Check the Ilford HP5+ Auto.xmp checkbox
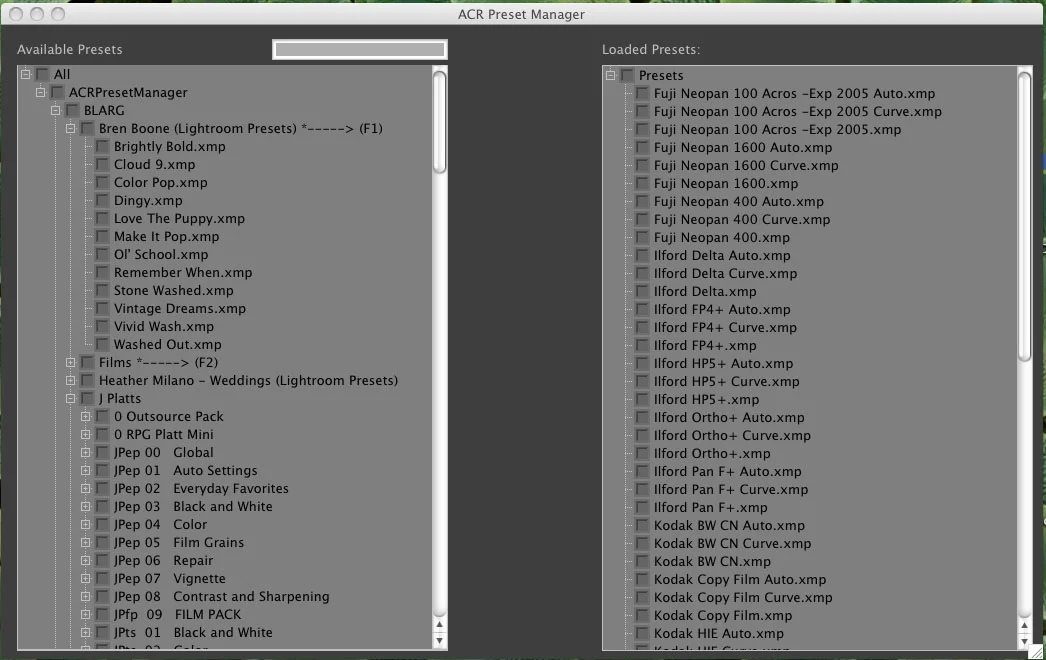1046x660 pixels. coord(642,364)
